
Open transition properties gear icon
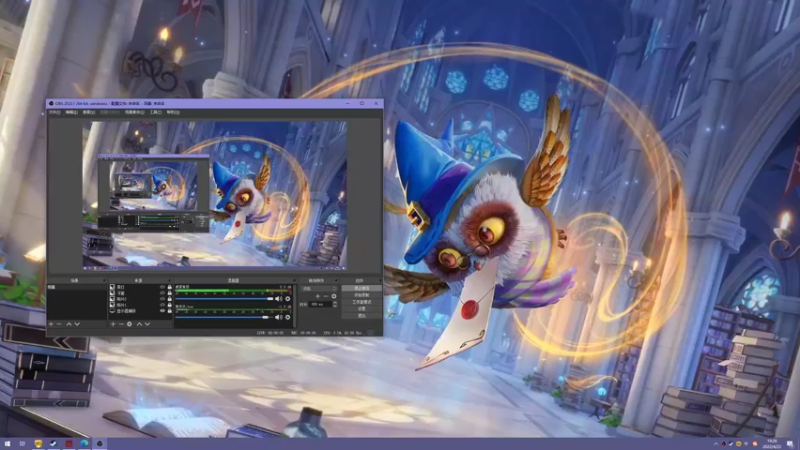tap(334, 296)
